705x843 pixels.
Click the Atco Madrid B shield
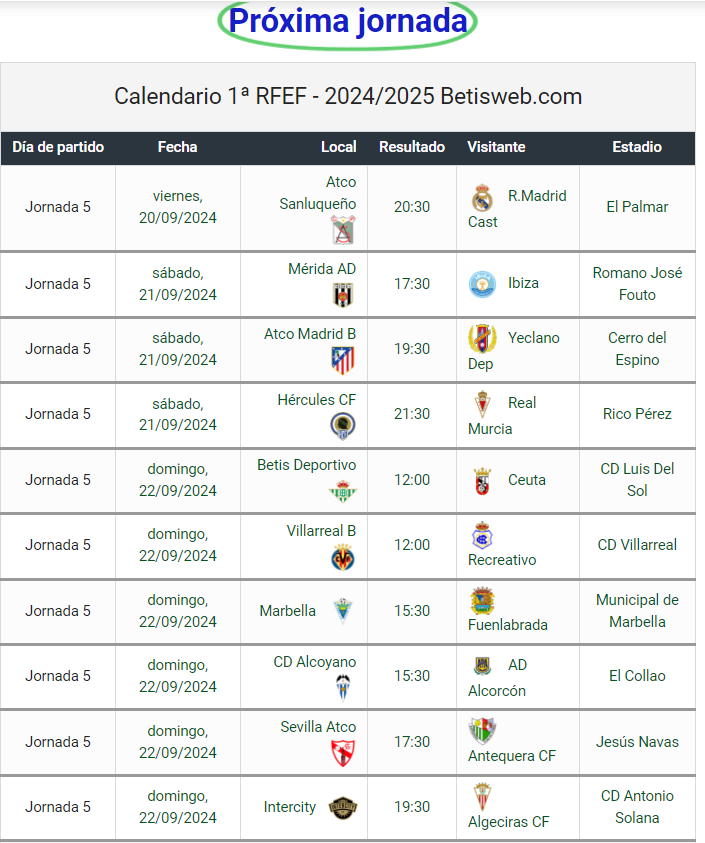pyautogui.click(x=343, y=360)
